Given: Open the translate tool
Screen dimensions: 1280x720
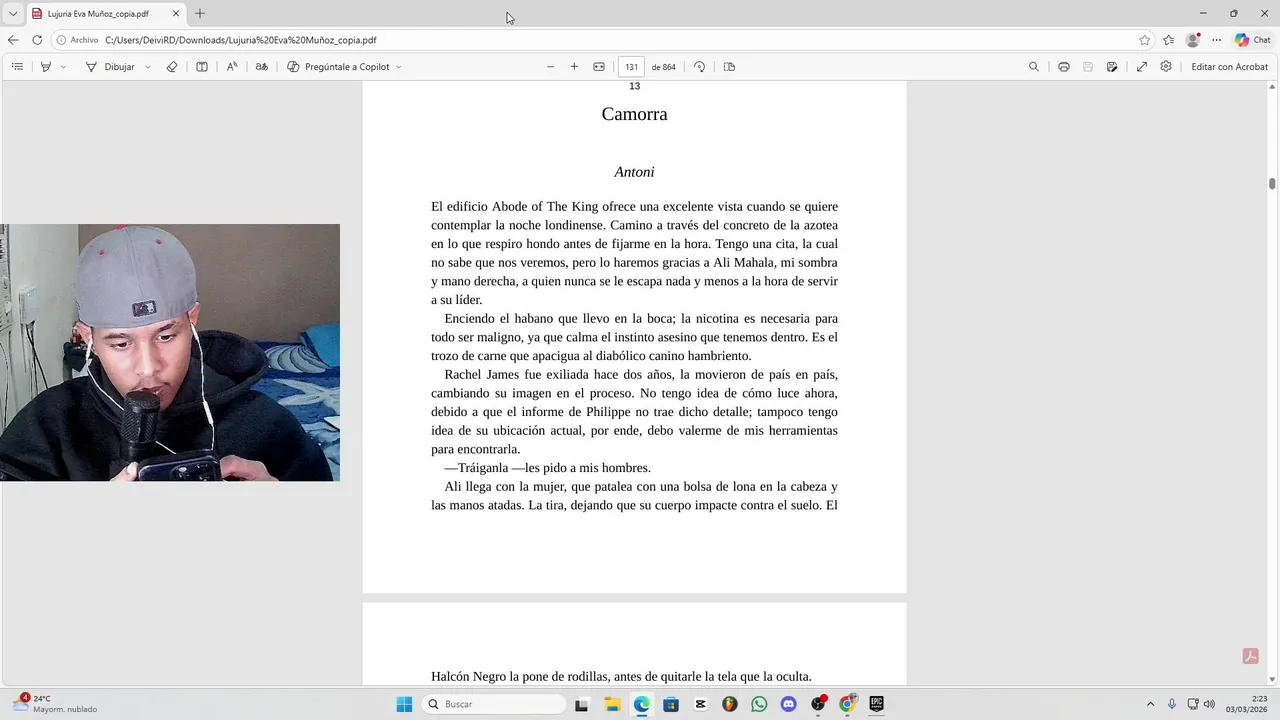Looking at the screenshot, I should pyautogui.click(x=262, y=67).
